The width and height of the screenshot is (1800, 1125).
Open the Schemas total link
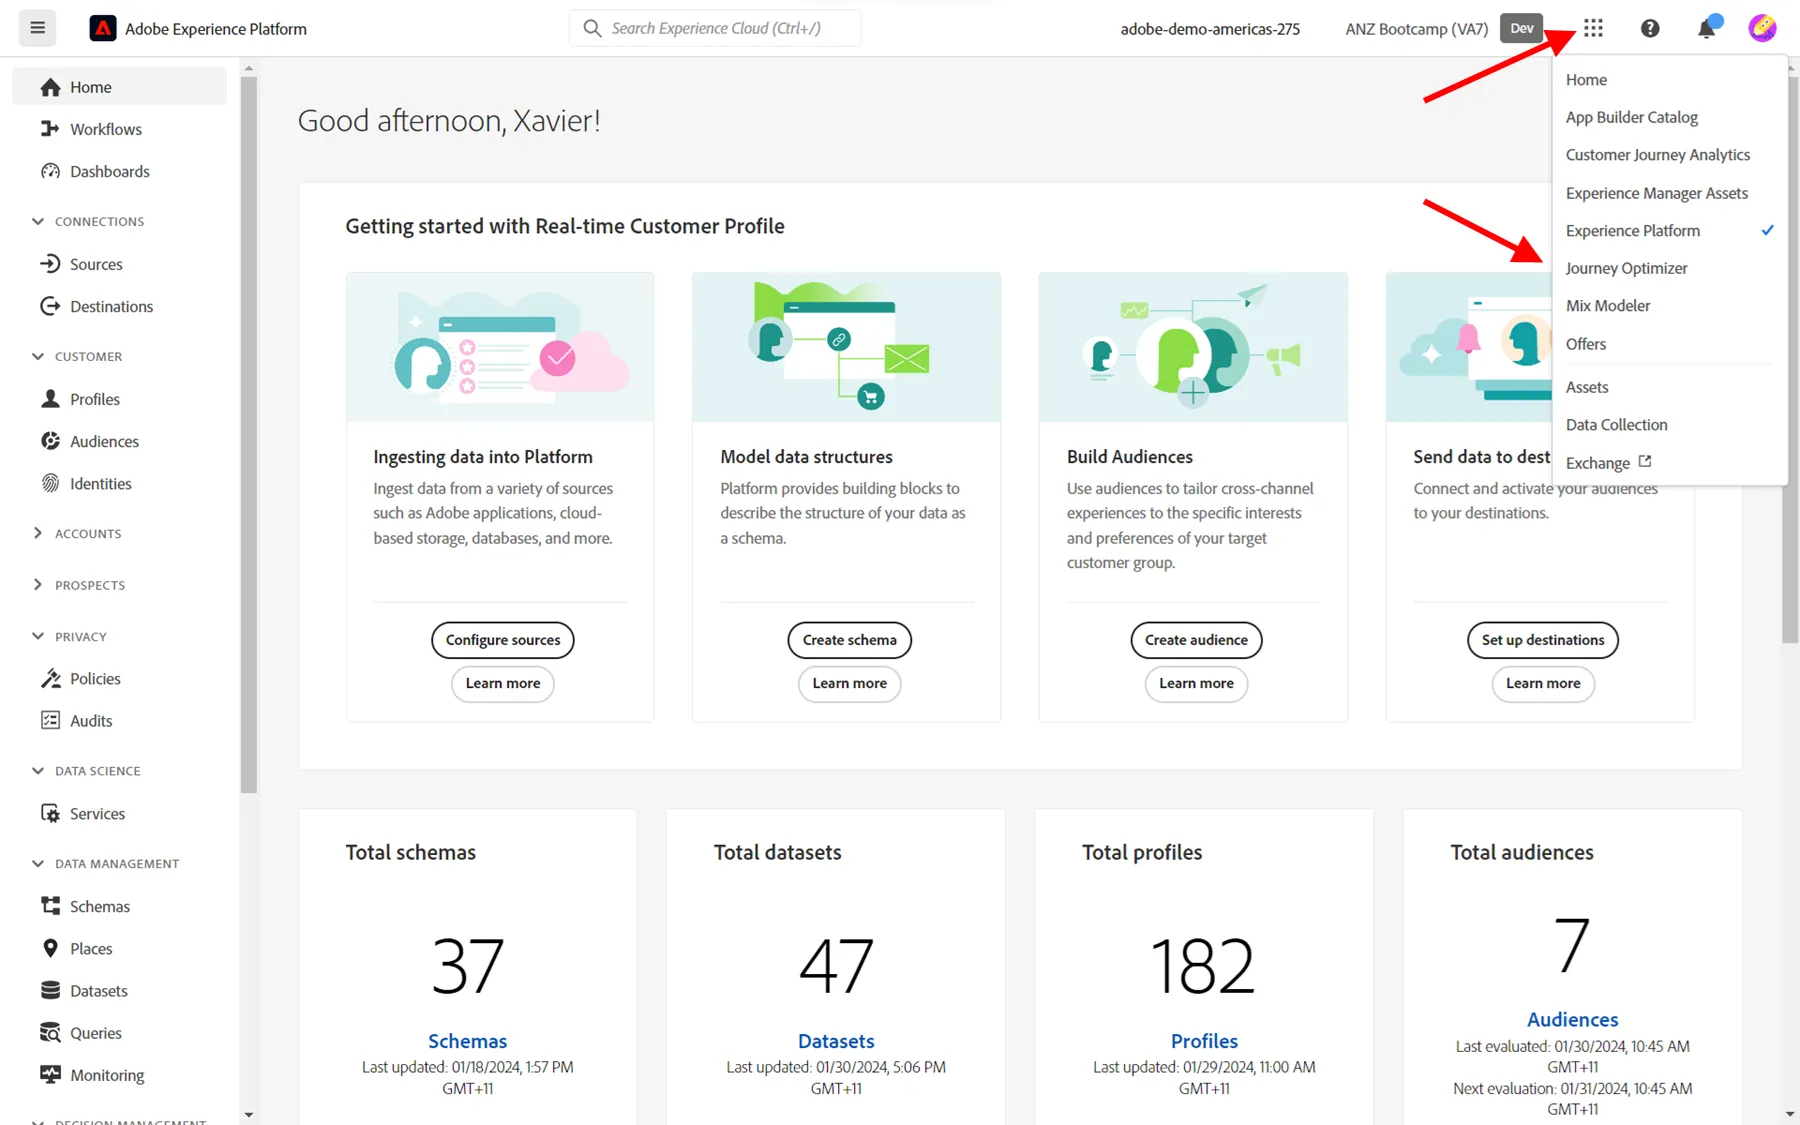pyautogui.click(x=467, y=1041)
